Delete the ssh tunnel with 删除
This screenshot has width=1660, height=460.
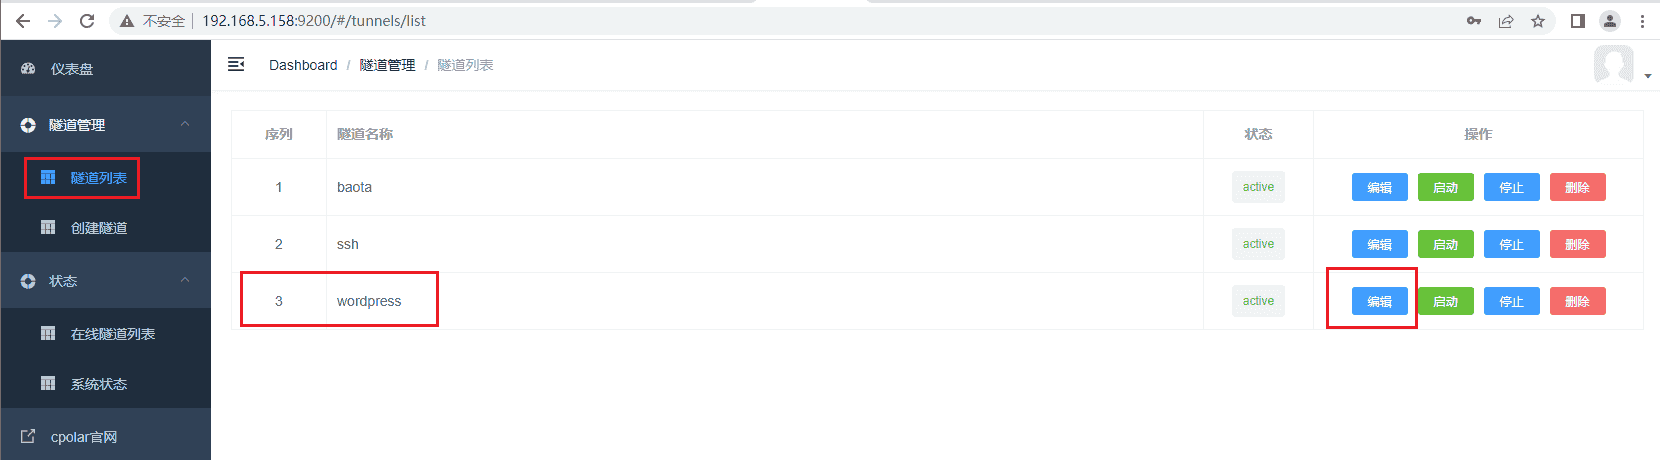[x=1577, y=244]
